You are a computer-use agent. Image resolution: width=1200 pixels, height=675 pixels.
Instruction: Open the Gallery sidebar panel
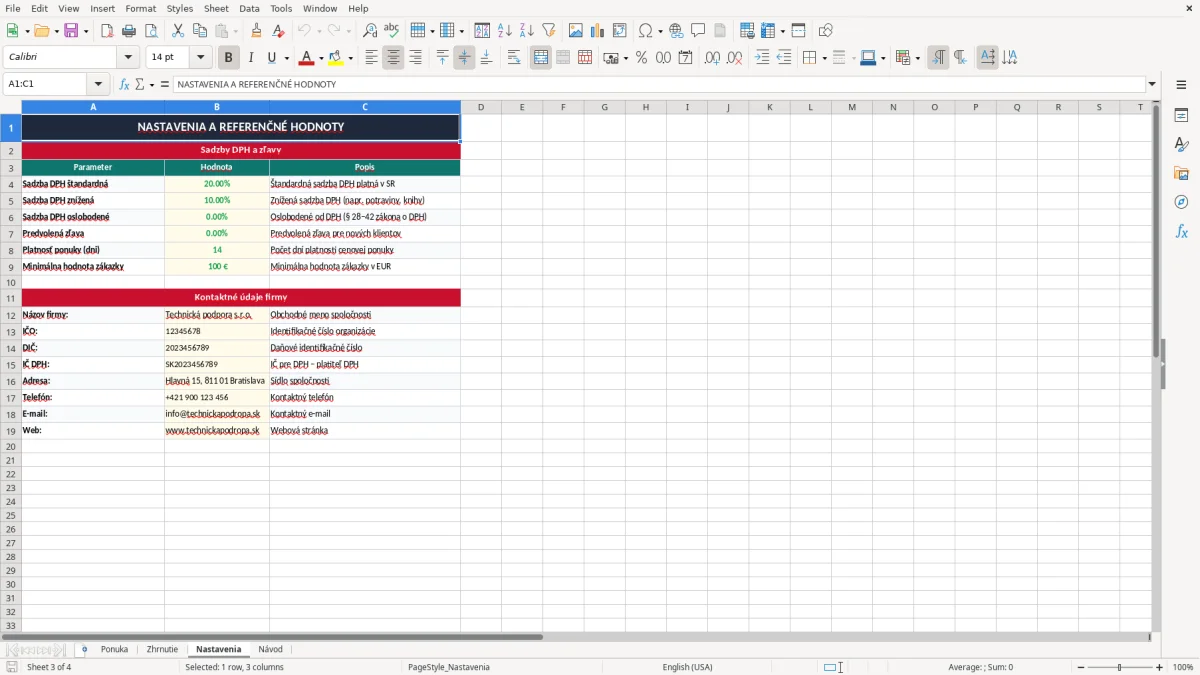(1181, 173)
